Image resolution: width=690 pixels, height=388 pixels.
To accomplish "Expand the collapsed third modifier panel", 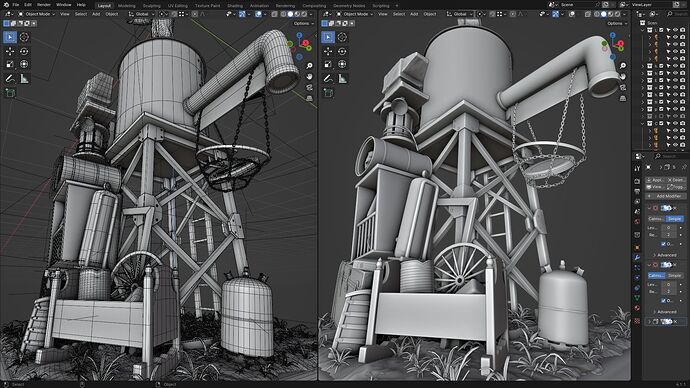I will pos(650,322).
